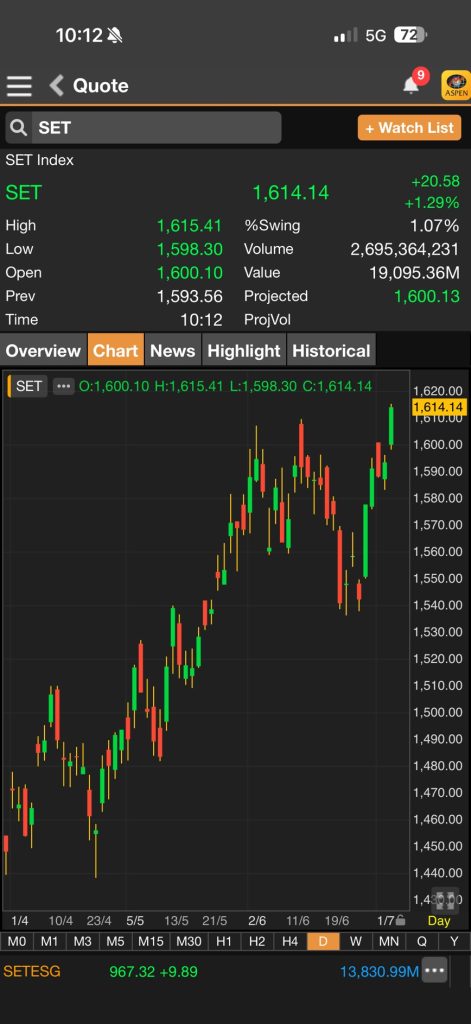This screenshot has width=471, height=1024.
Task: Choose the Q quarterly timeframe
Action: pos(421,941)
